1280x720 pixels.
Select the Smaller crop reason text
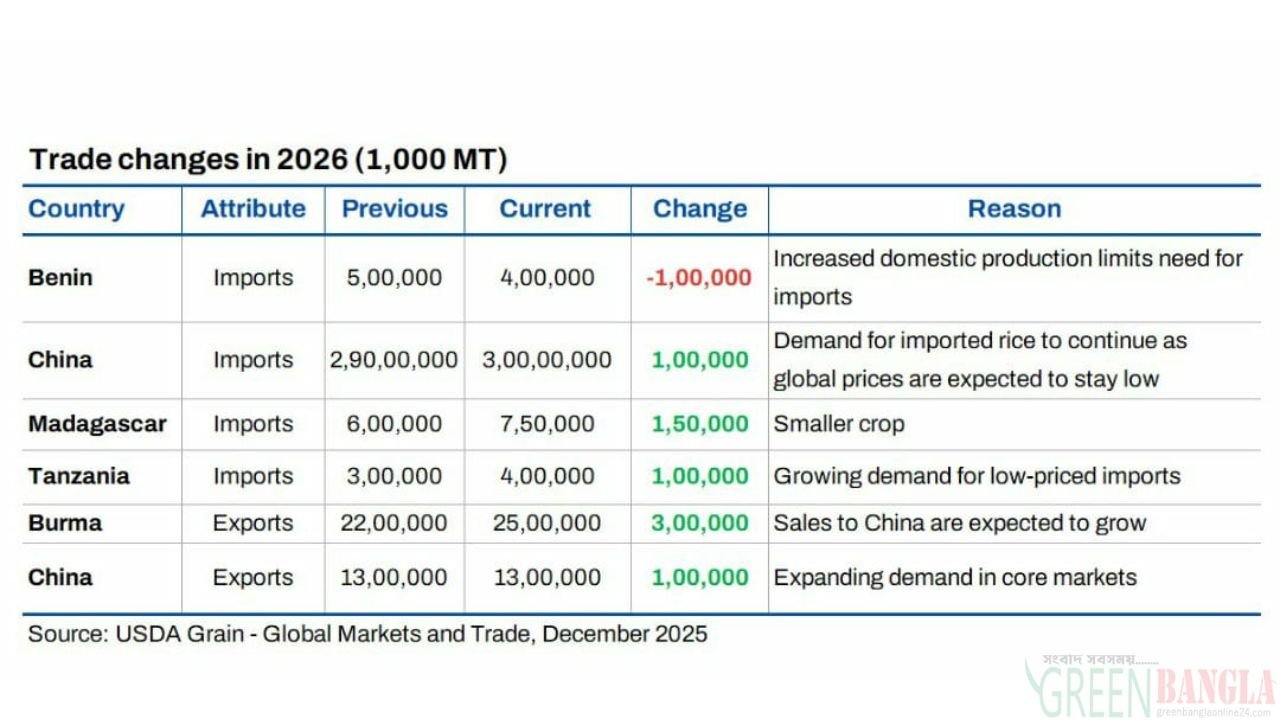point(839,424)
